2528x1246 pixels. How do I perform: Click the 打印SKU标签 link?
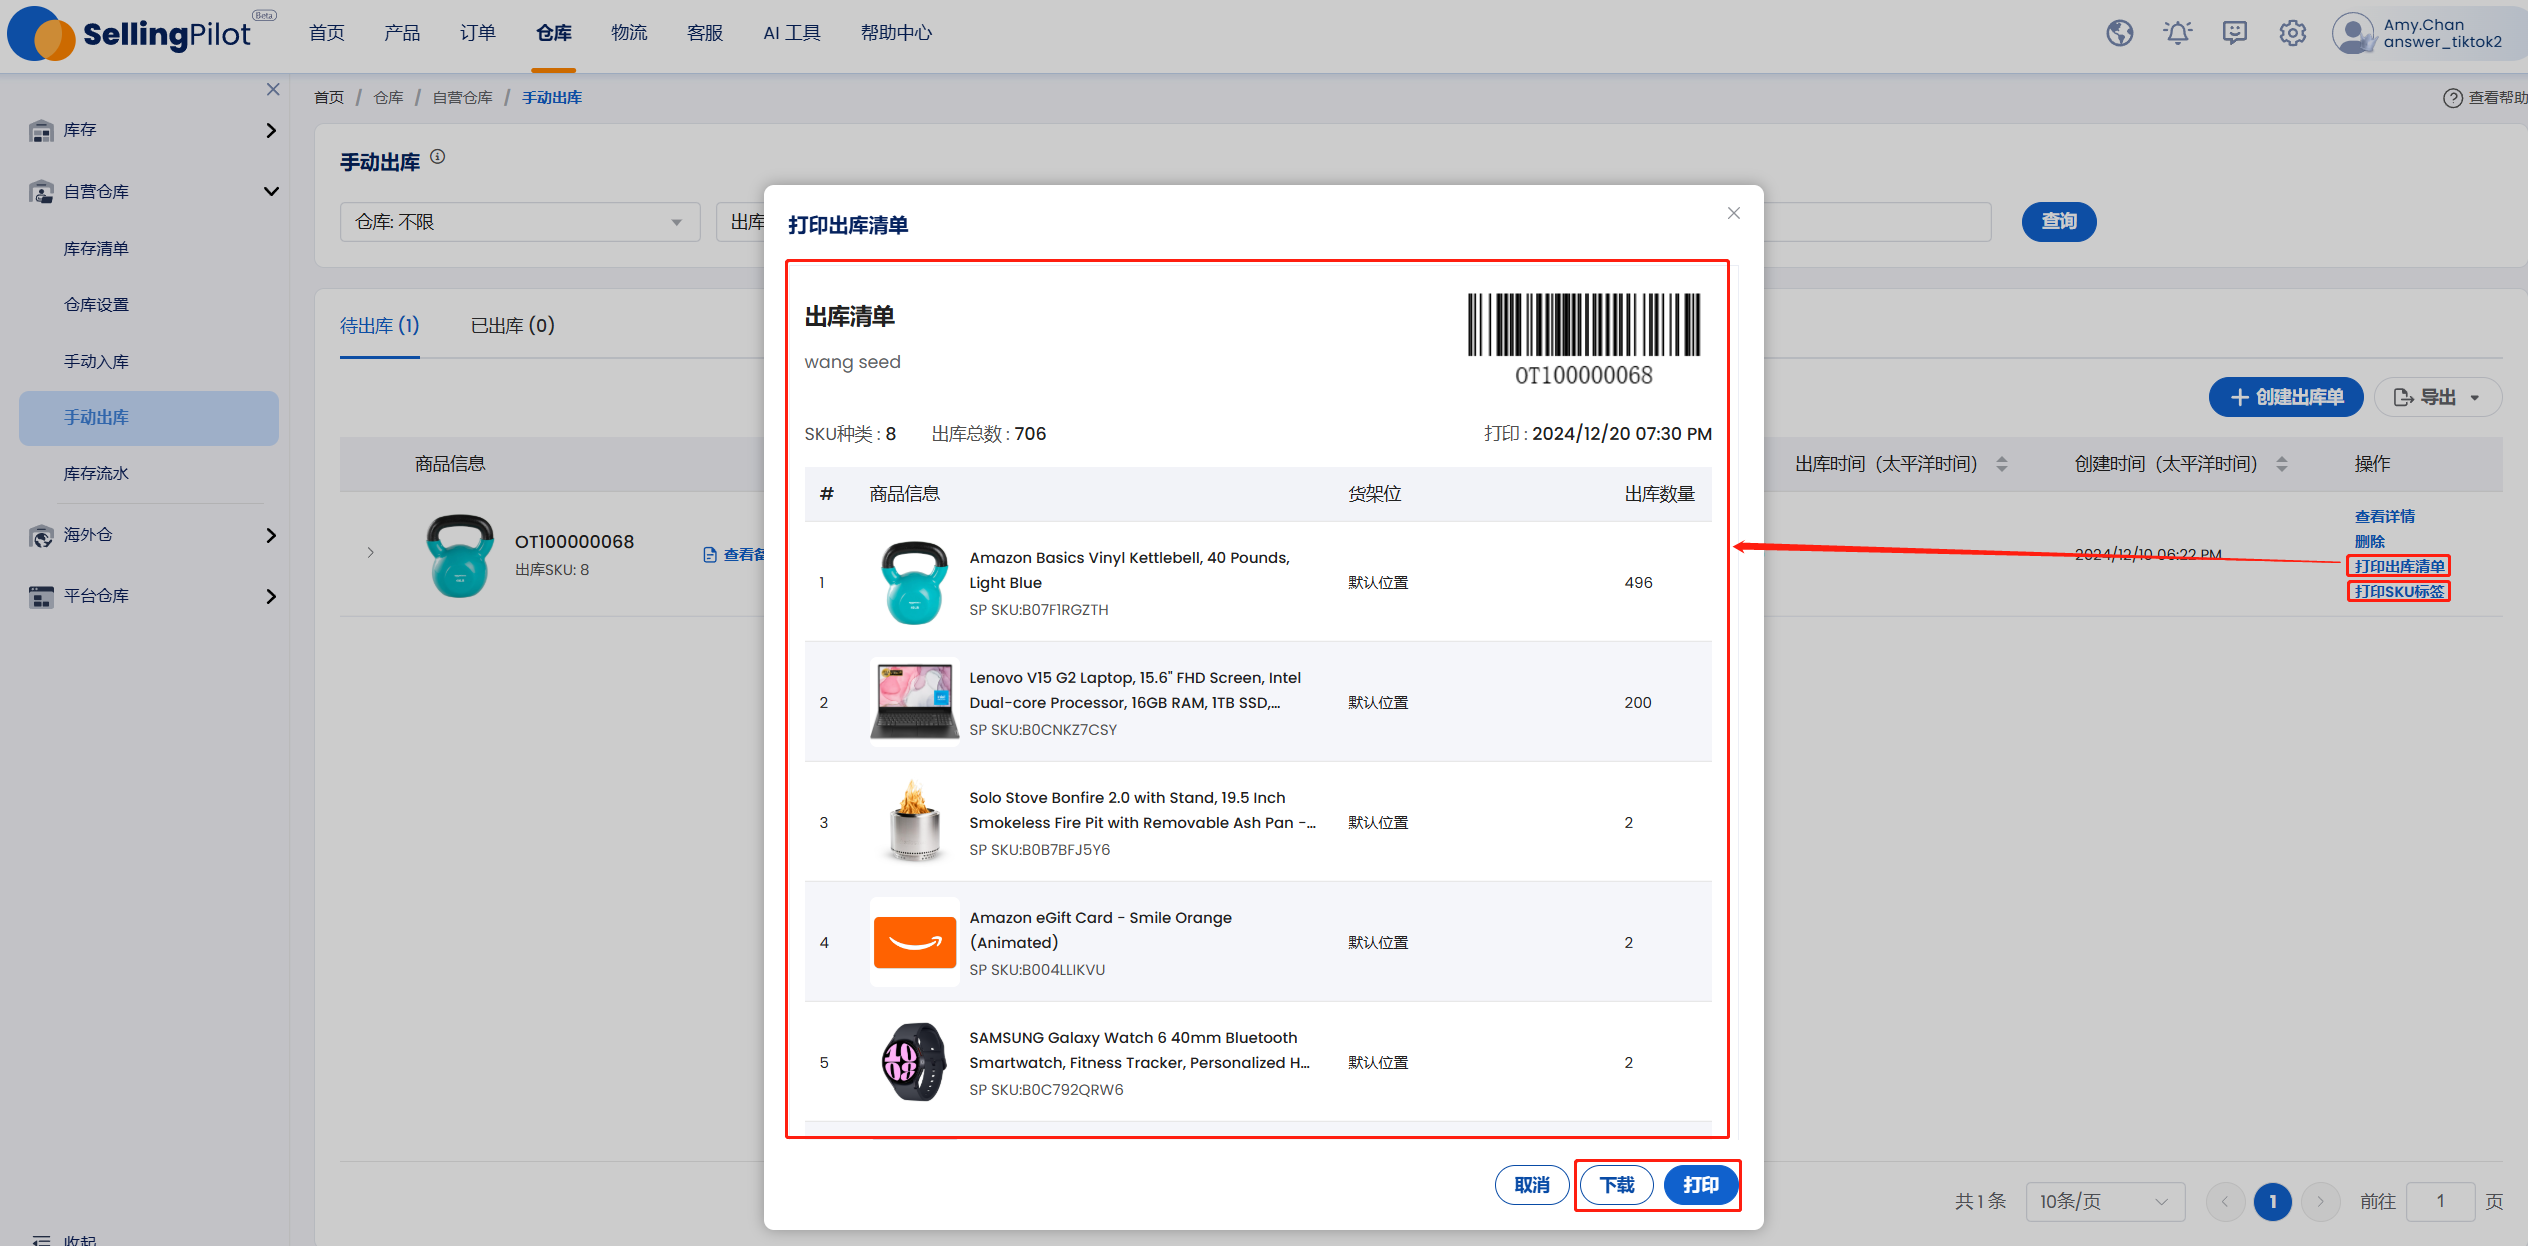coord(2399,592)
